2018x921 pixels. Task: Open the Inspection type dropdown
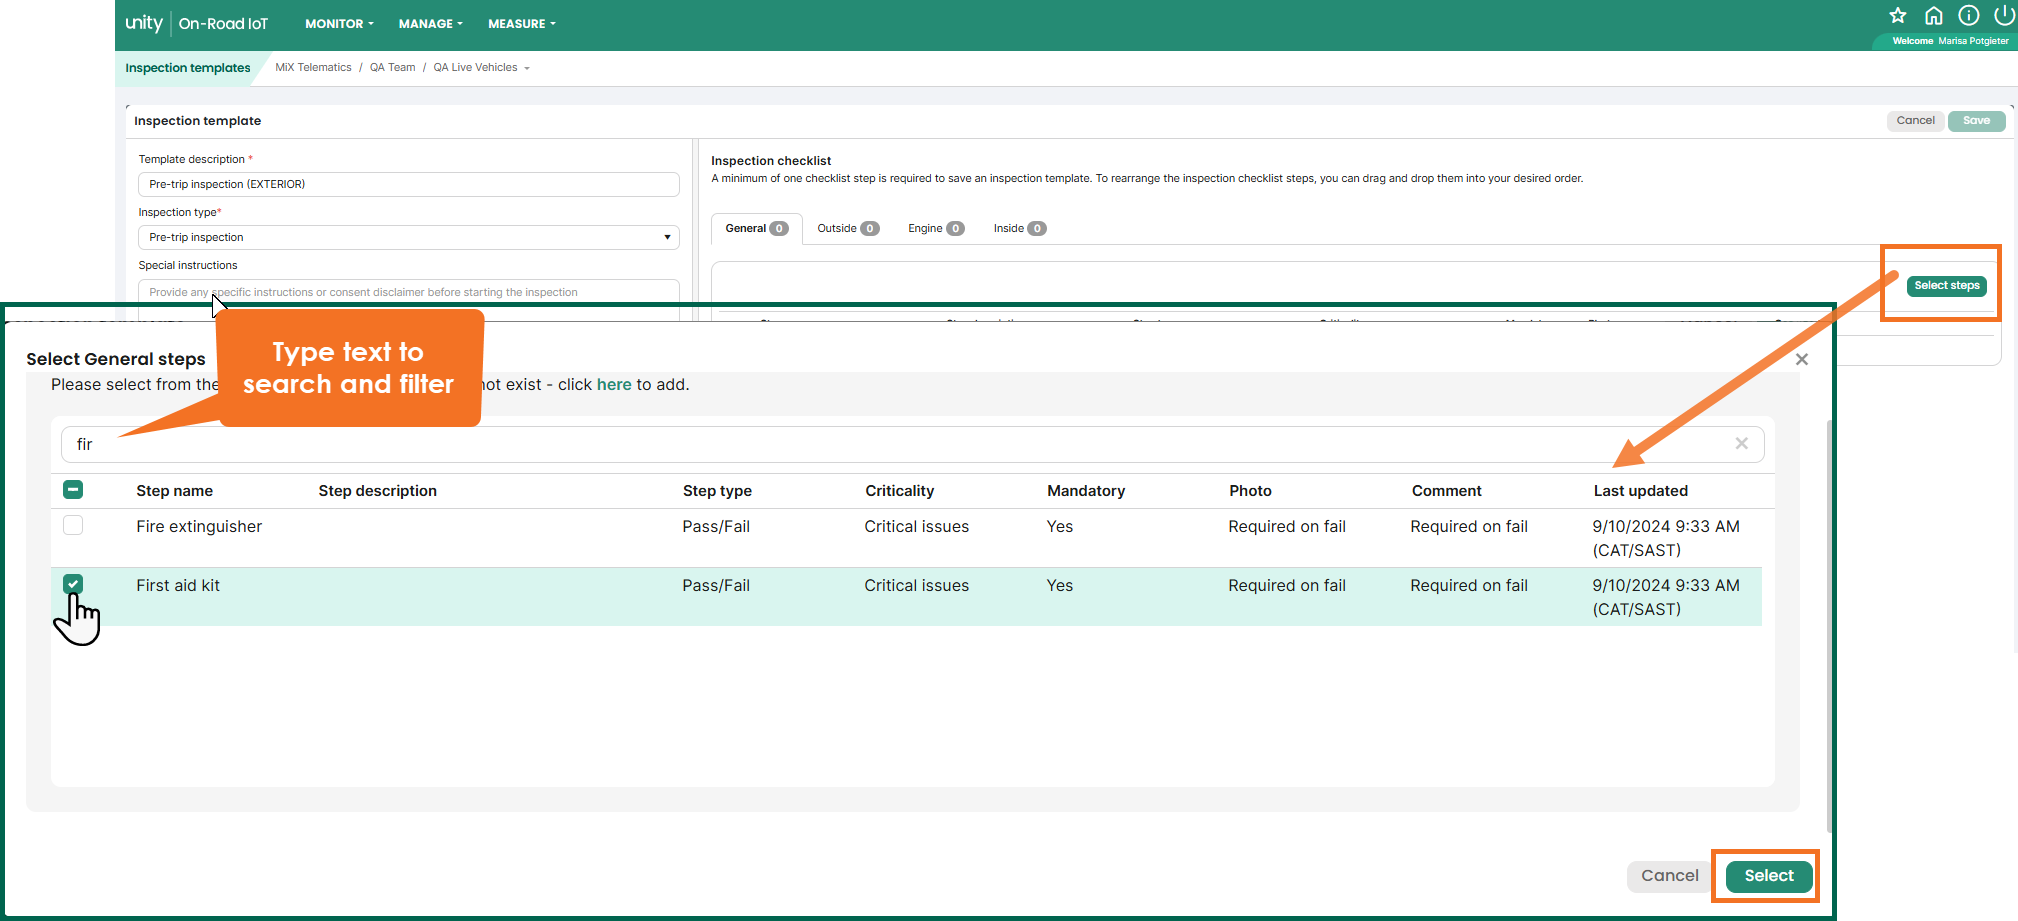point(408,238)
